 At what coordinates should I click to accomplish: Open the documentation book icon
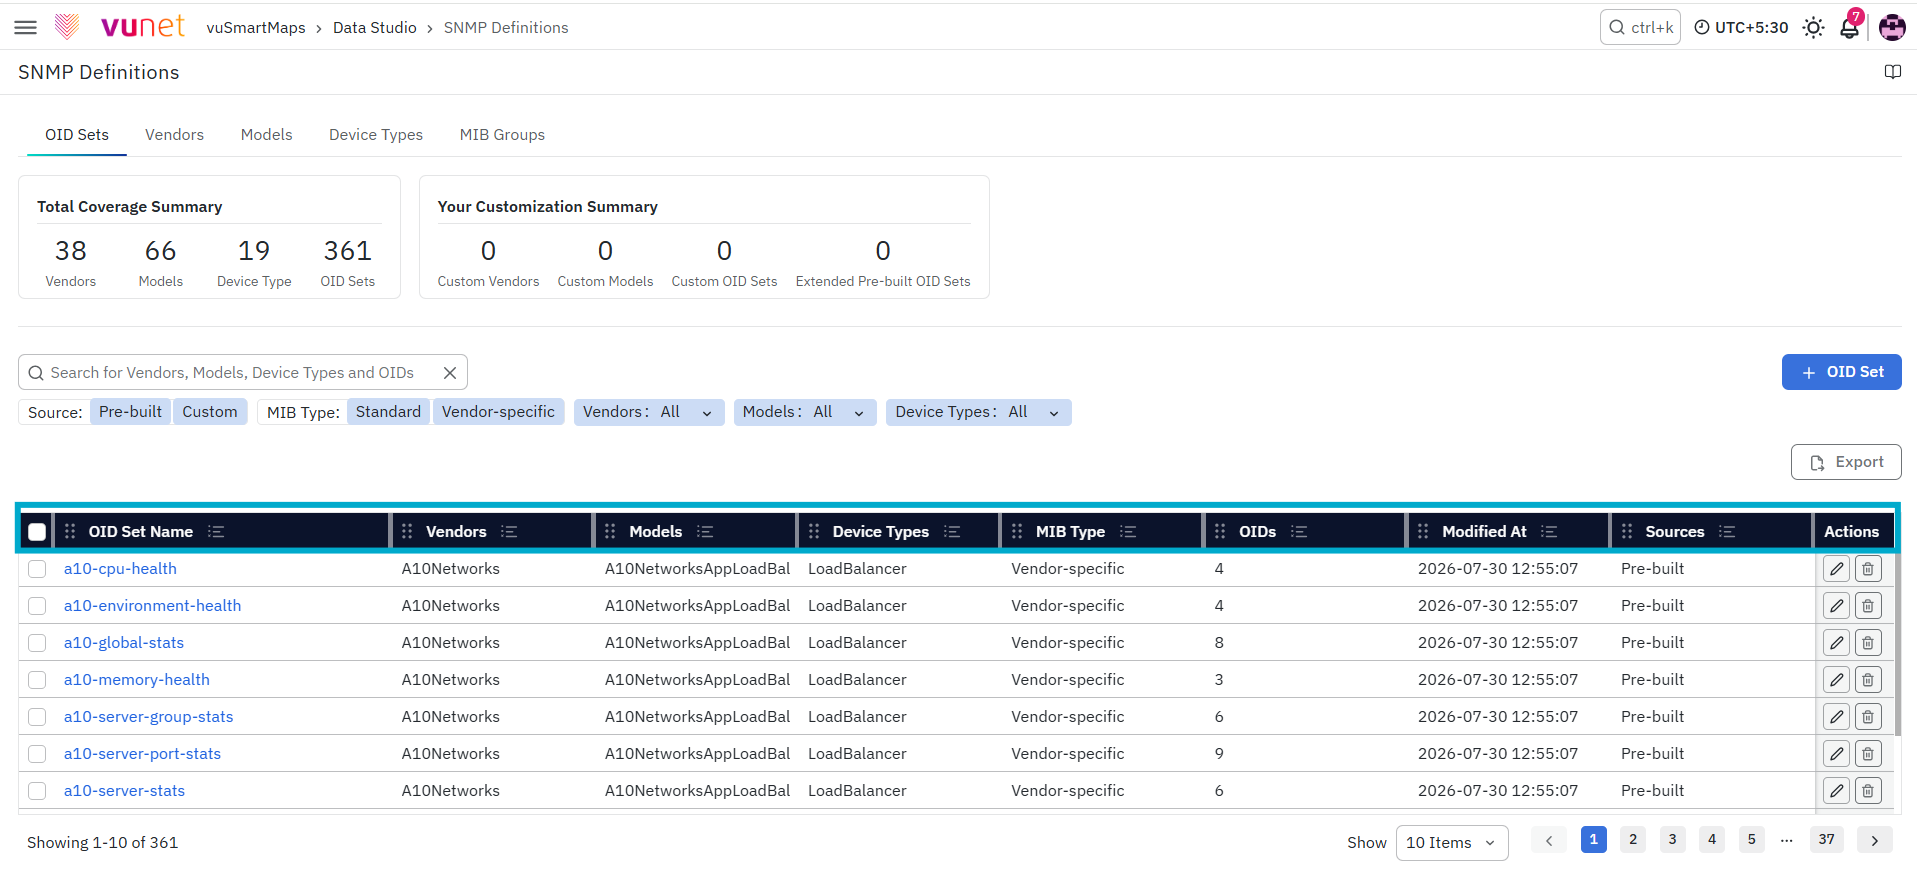pos(1893,72)
